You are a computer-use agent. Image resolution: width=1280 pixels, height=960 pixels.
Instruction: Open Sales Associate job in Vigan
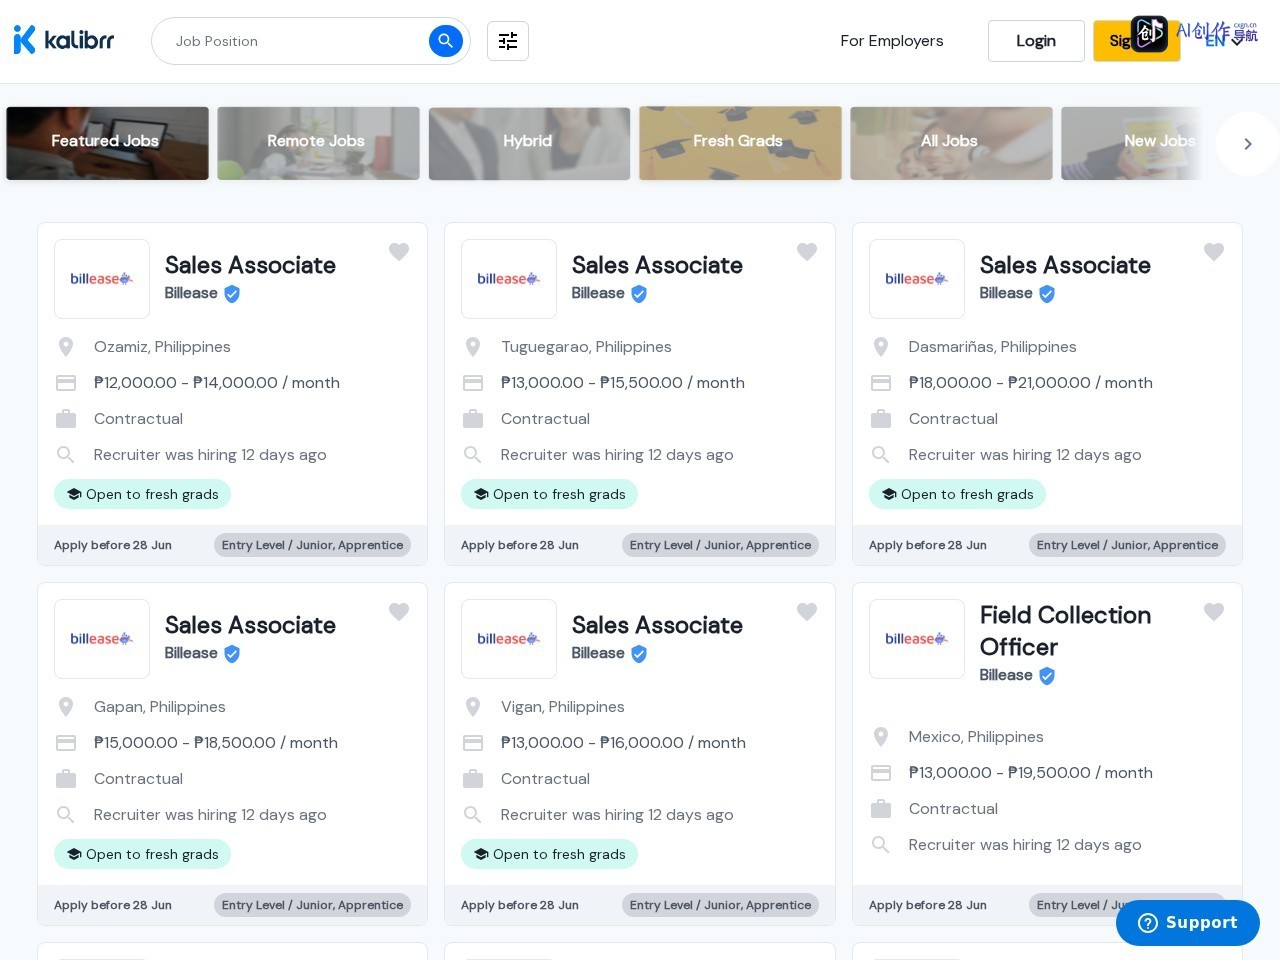pyautogui.click(x=657, y=625)
